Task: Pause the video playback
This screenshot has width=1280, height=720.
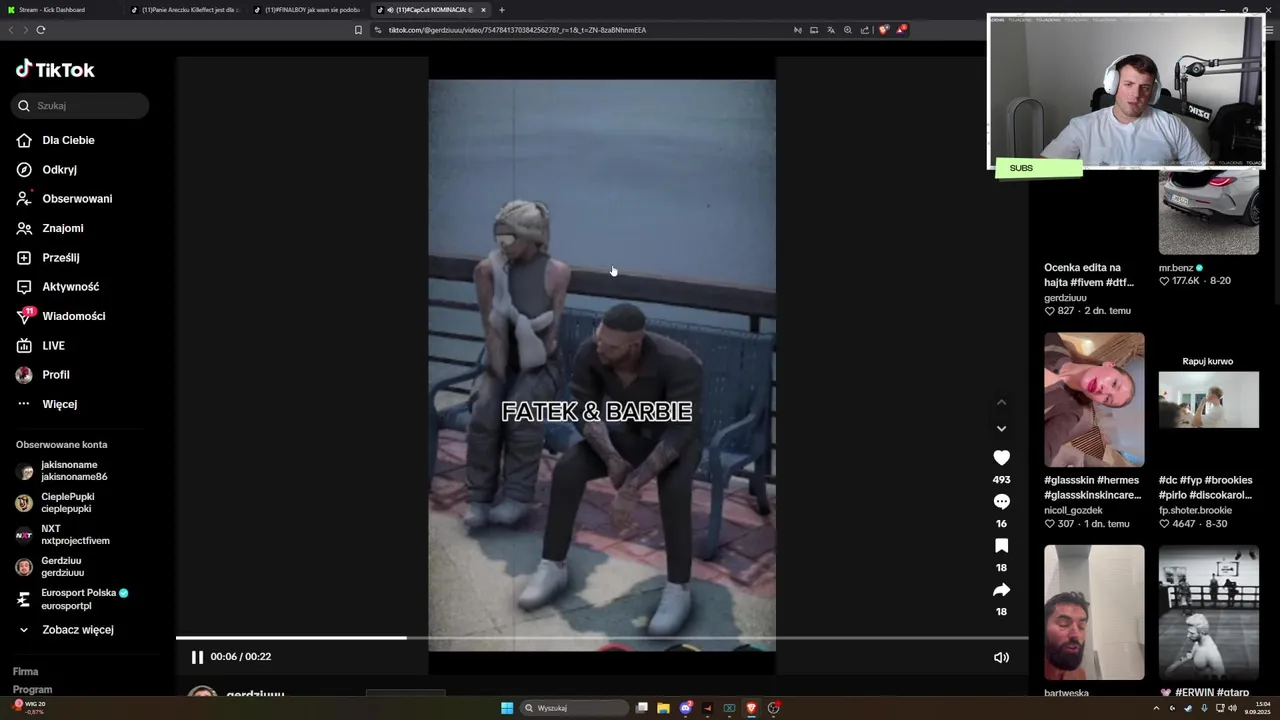Action: [x=197, y=657]
